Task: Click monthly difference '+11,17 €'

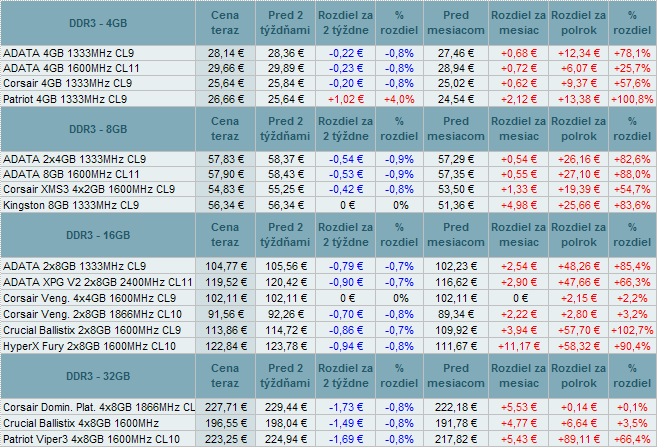Action: tap(519, 346)
